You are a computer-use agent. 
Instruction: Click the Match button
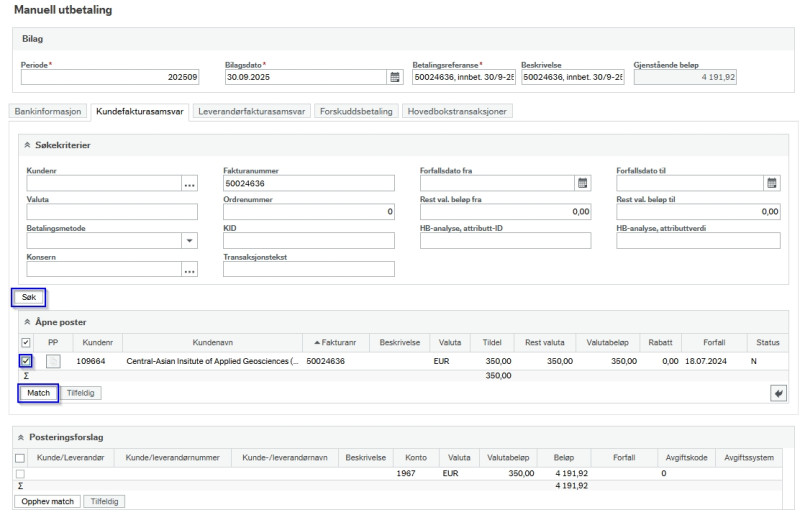pos(38,393)
